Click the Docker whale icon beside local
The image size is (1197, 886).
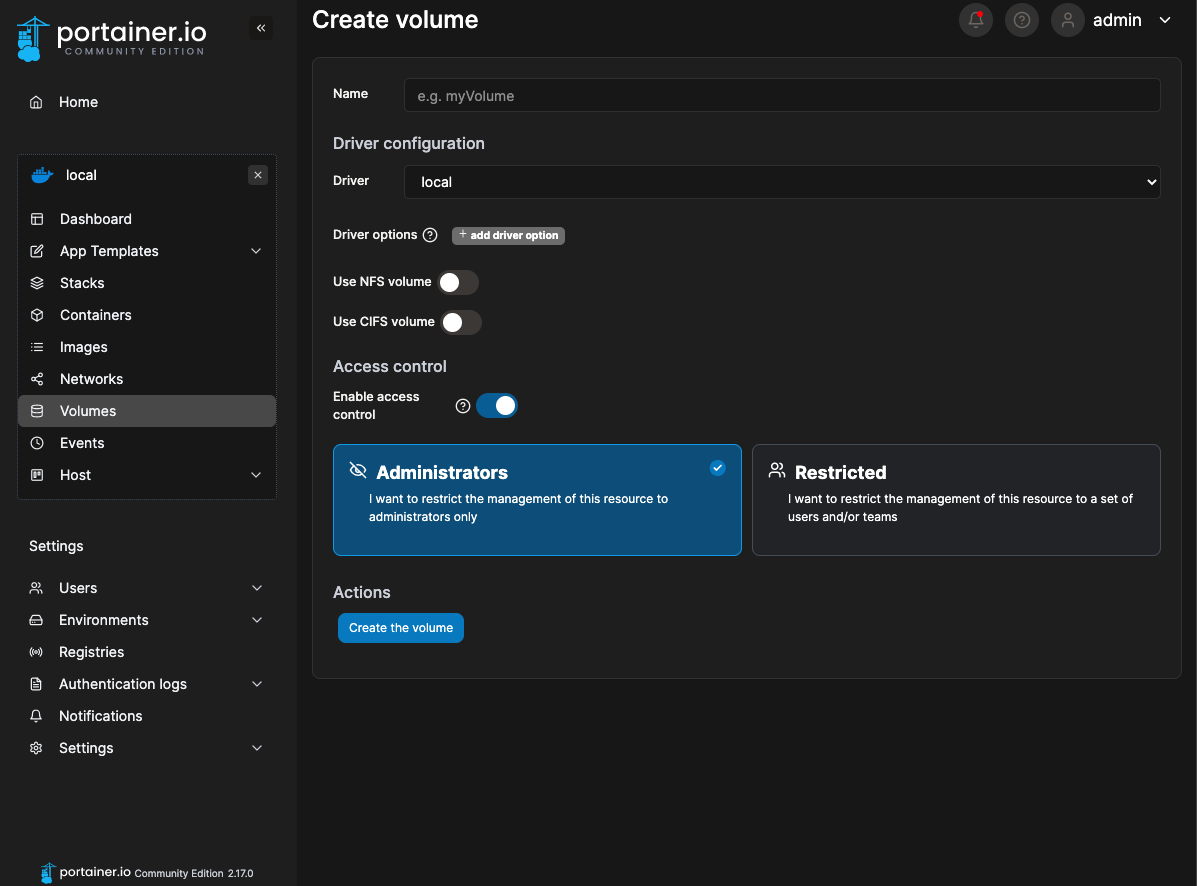(x=42, y=175)
